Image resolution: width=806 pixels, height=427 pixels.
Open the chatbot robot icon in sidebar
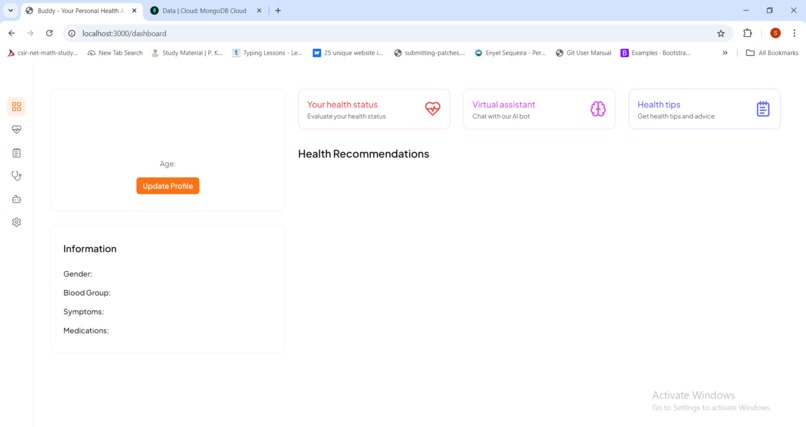16,199
